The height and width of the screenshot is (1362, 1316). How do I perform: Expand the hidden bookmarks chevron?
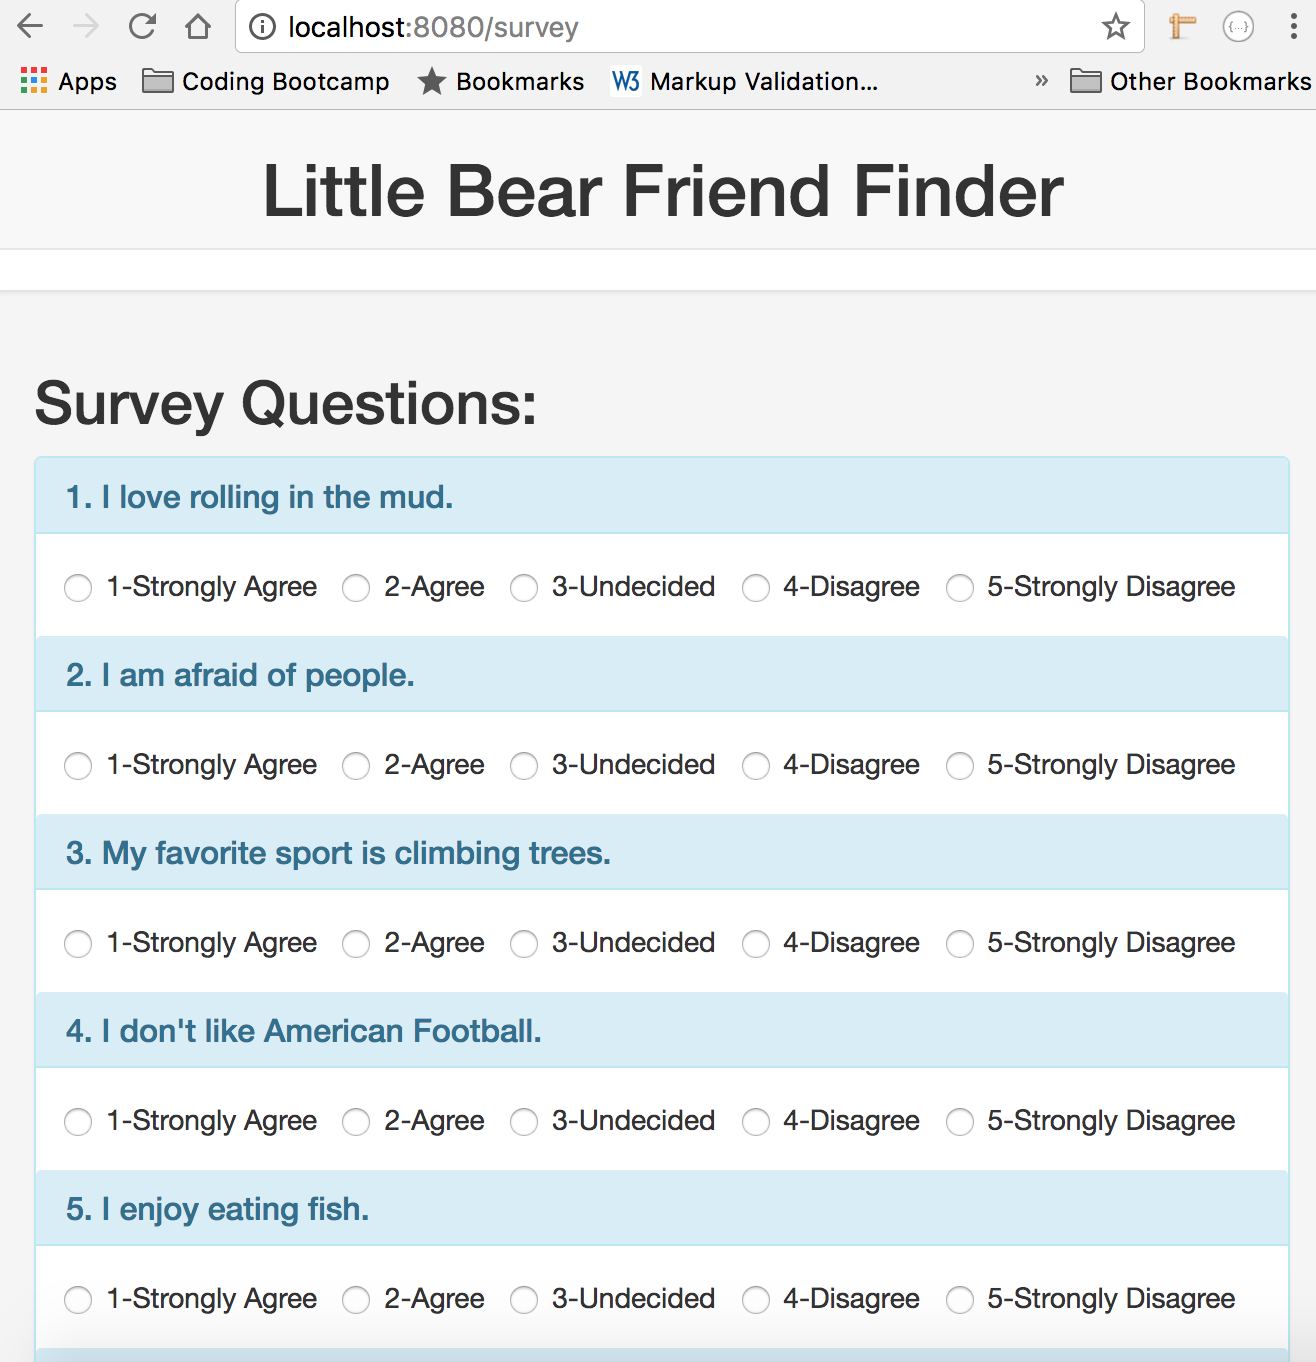point(1041,81)
